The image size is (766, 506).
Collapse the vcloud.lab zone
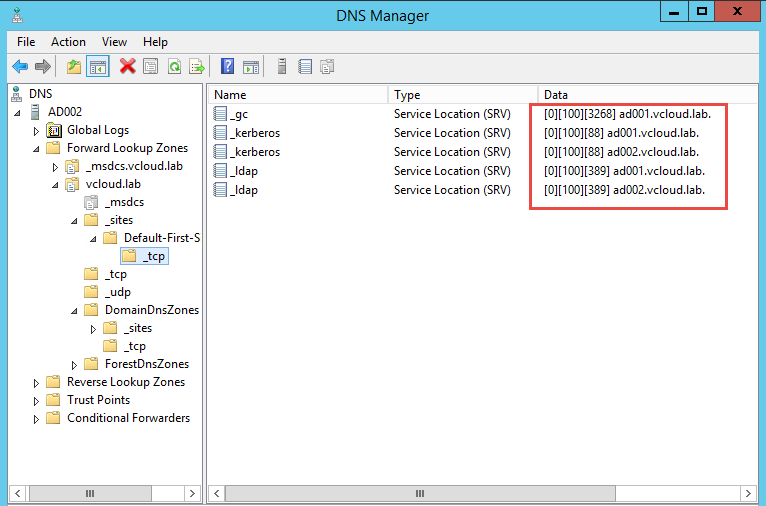pos(55,185)
